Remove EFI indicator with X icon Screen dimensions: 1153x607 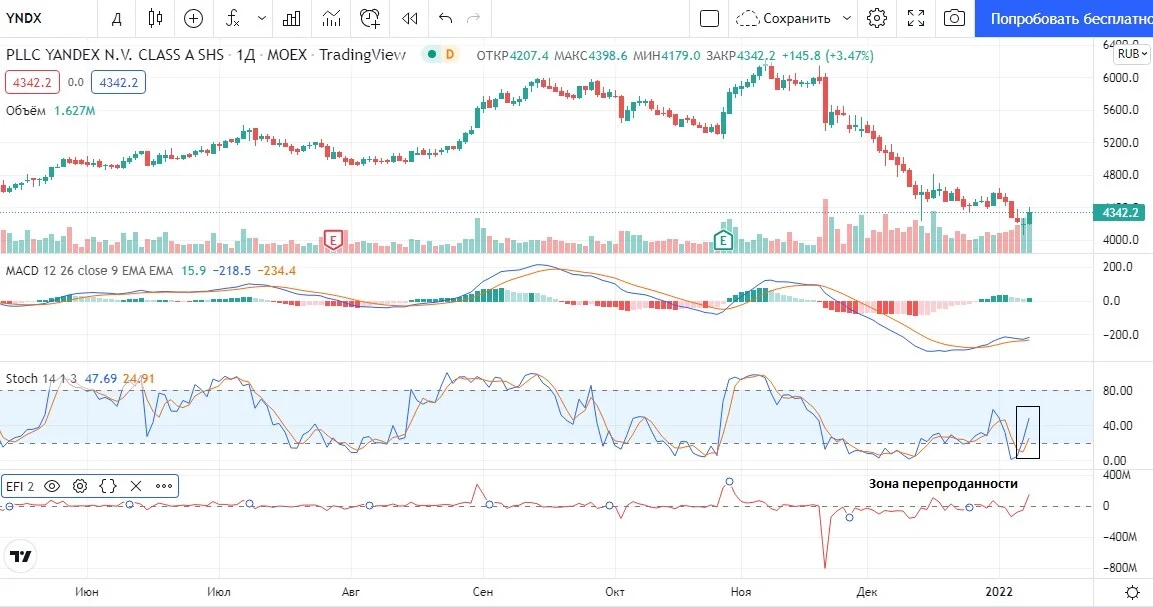click(136, 486)
